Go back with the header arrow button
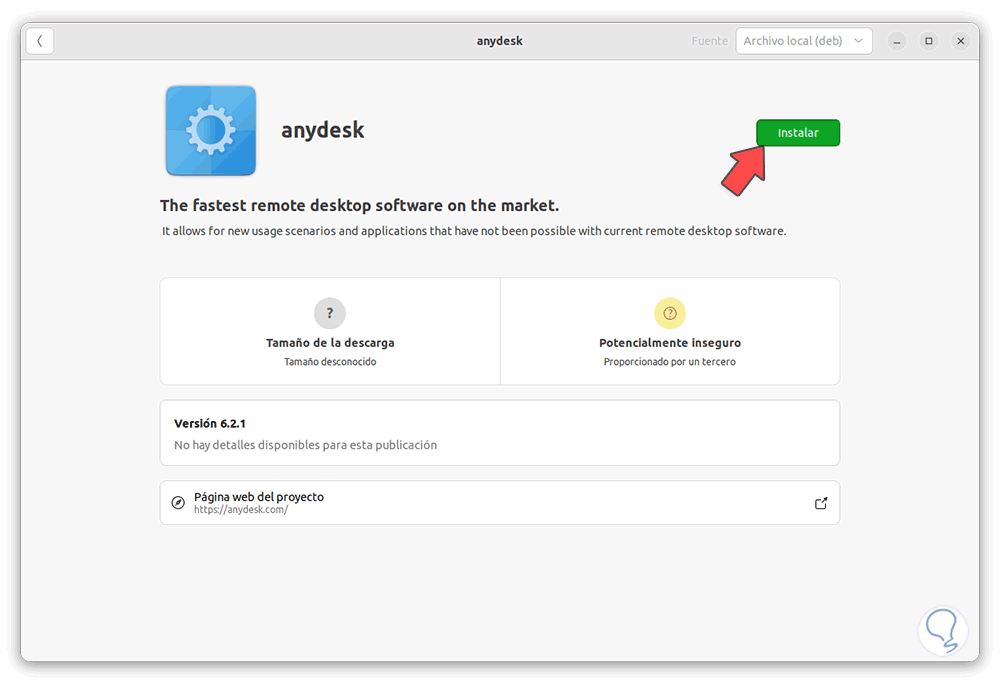The height and width of the screenshot is (689, 1000). pos(40,41)
